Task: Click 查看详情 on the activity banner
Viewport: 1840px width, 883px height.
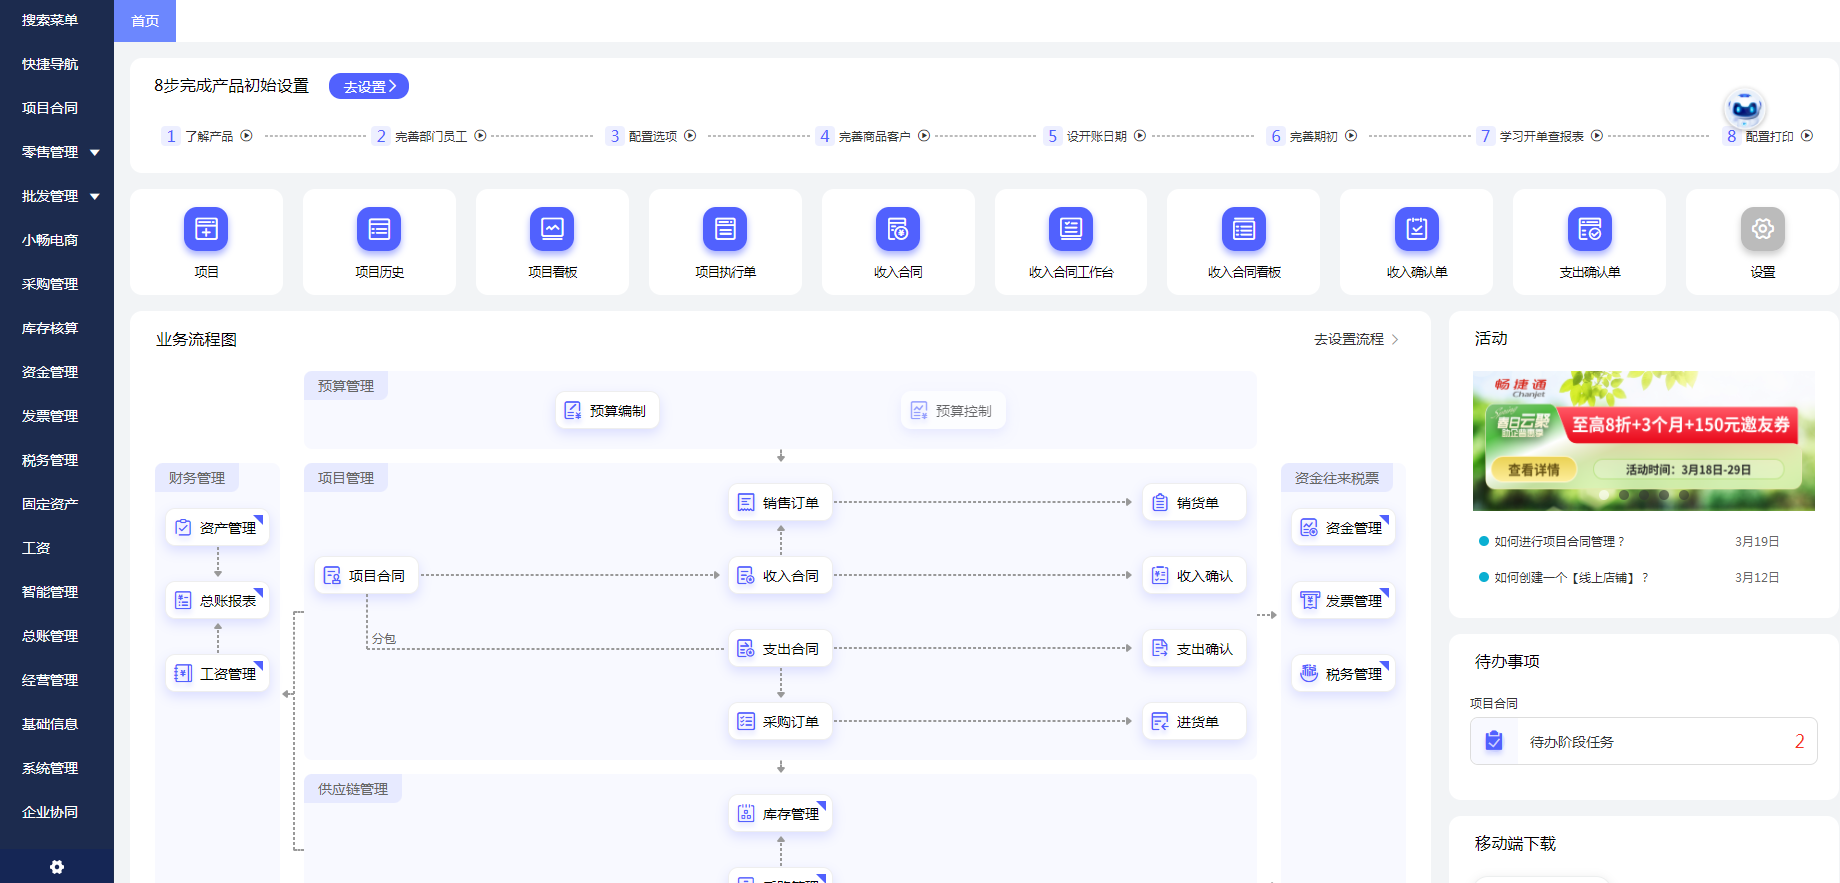Action: (1533, 469)
